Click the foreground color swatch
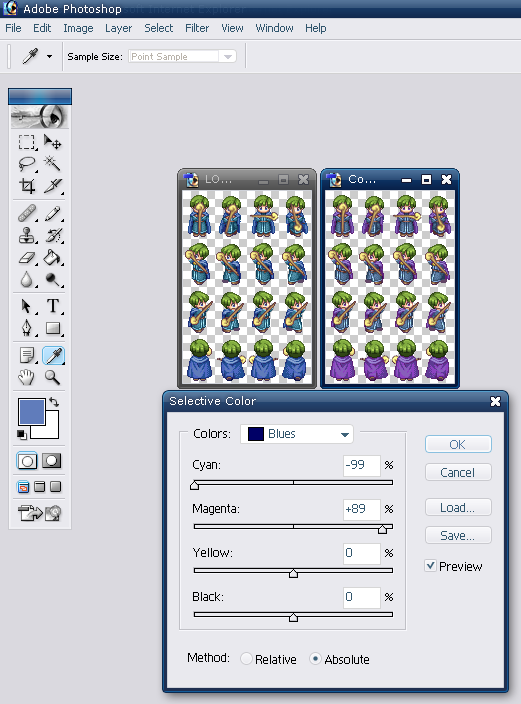The image size is (521, 704). click(31, 411)
